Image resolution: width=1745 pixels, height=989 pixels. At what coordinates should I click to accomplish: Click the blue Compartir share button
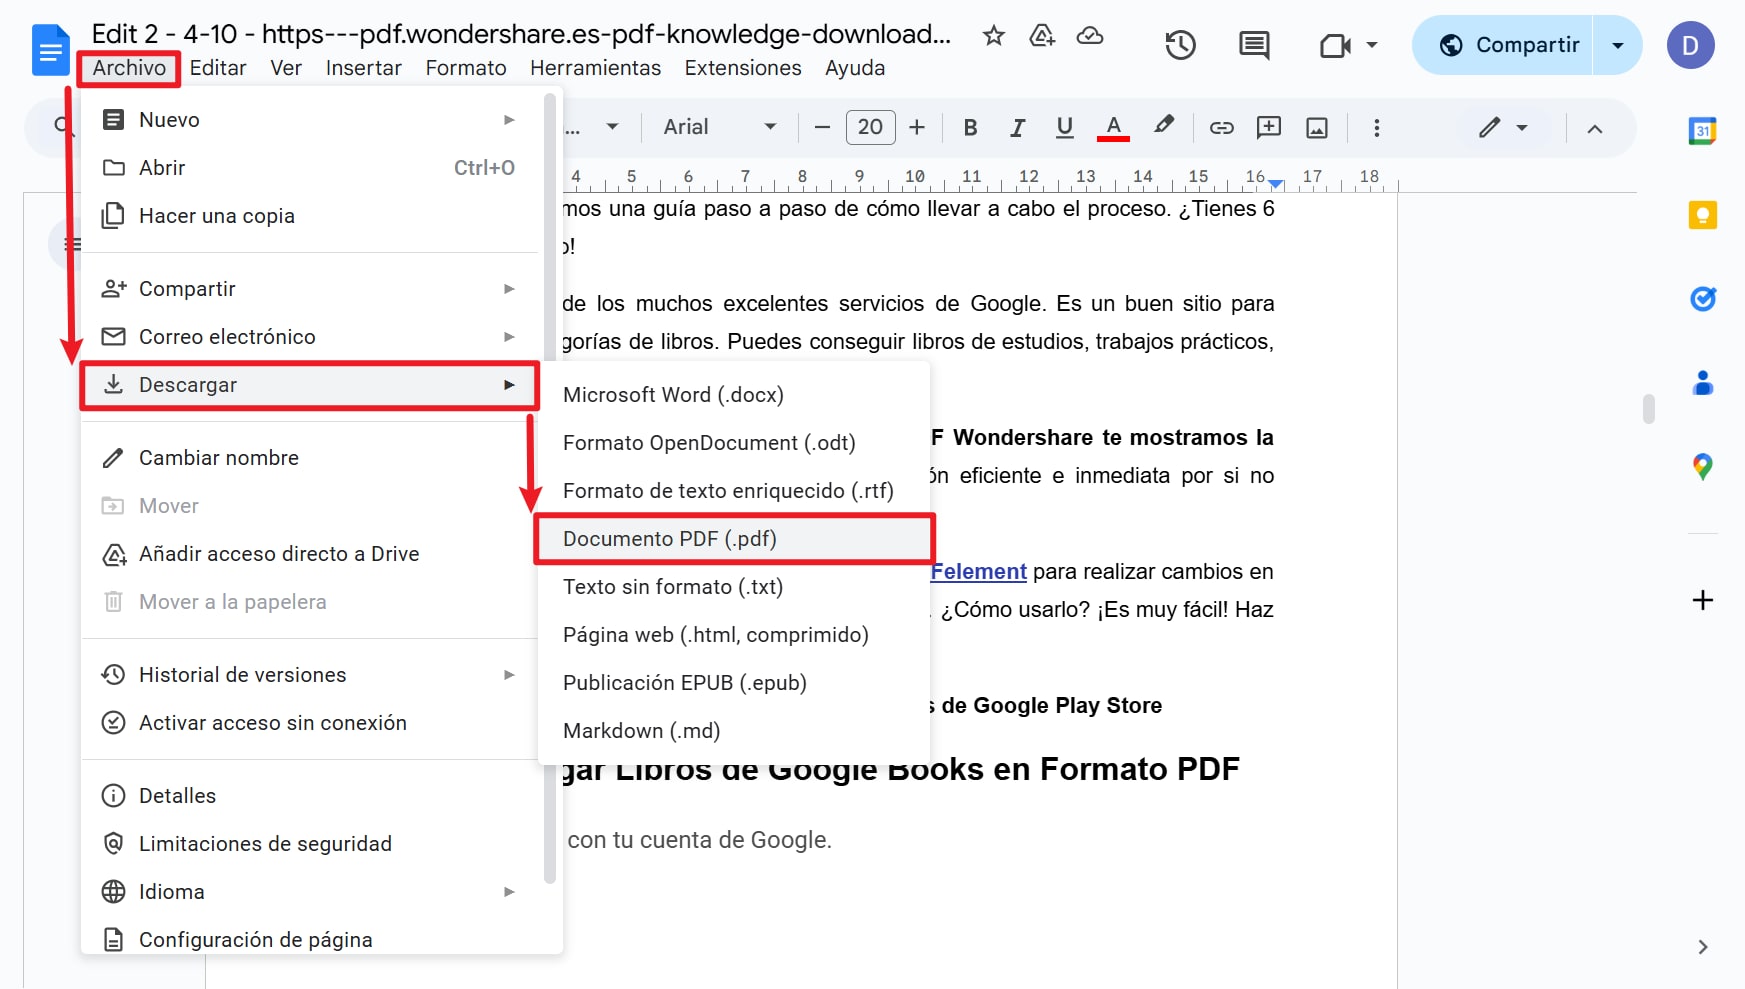pos(1504,45)
